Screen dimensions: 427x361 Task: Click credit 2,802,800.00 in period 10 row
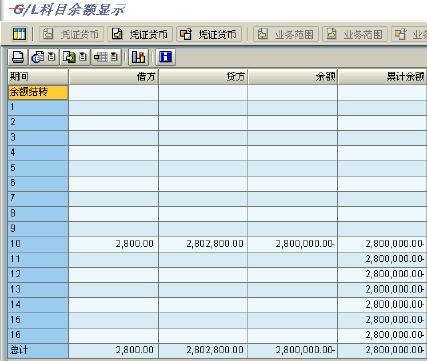[x=215, y=244]
